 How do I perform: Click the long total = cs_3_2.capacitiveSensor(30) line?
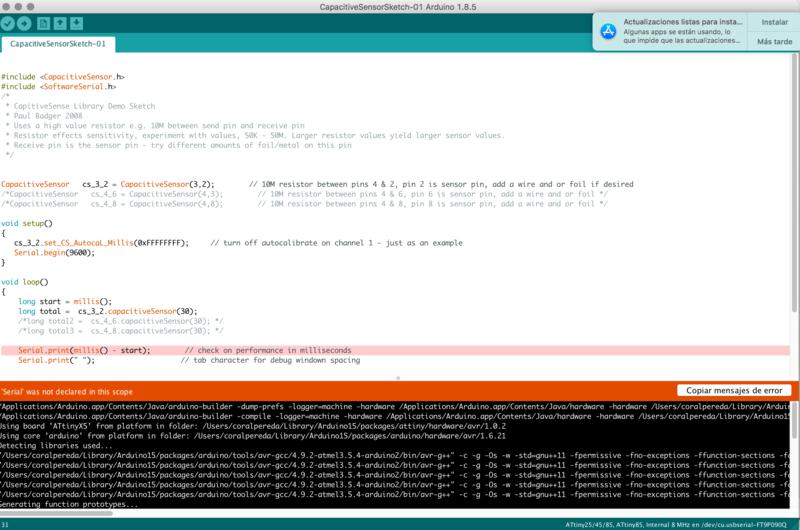[108, 311]
